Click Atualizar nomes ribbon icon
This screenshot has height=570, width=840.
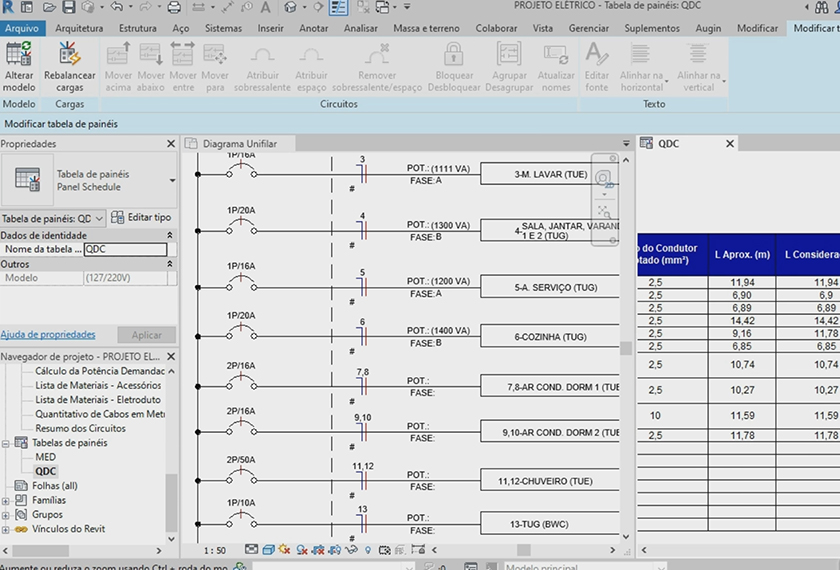[556, 55]
